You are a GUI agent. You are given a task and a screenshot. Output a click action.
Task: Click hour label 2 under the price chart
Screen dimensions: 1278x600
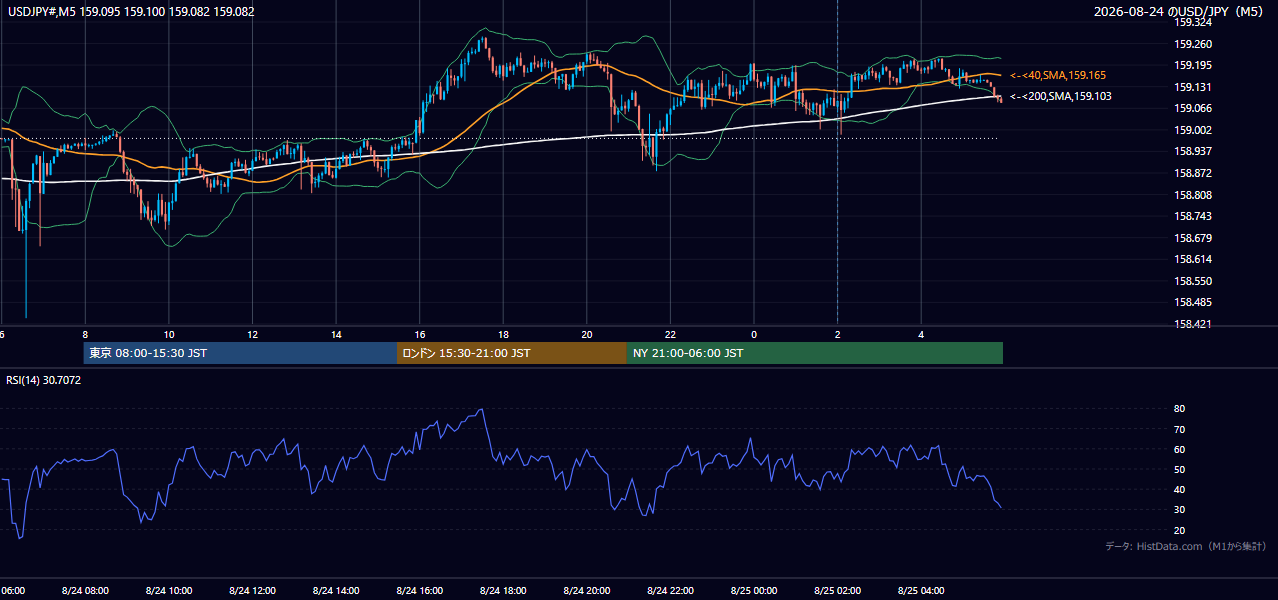(837, 334)
